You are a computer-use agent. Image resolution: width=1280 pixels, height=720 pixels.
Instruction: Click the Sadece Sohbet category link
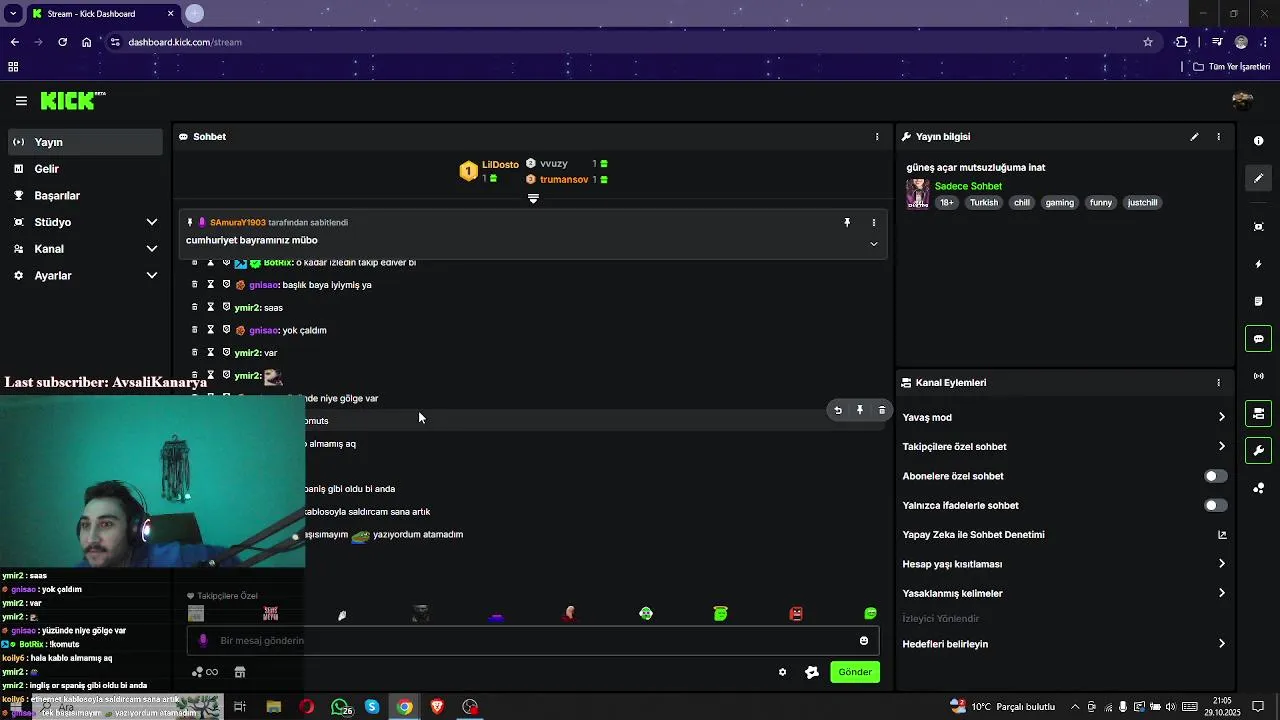(968, 186)
